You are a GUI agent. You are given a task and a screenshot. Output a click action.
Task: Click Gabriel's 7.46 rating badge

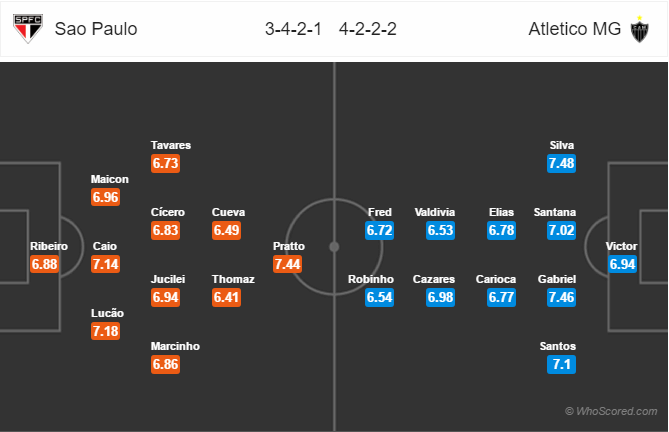tap(561, 297)
